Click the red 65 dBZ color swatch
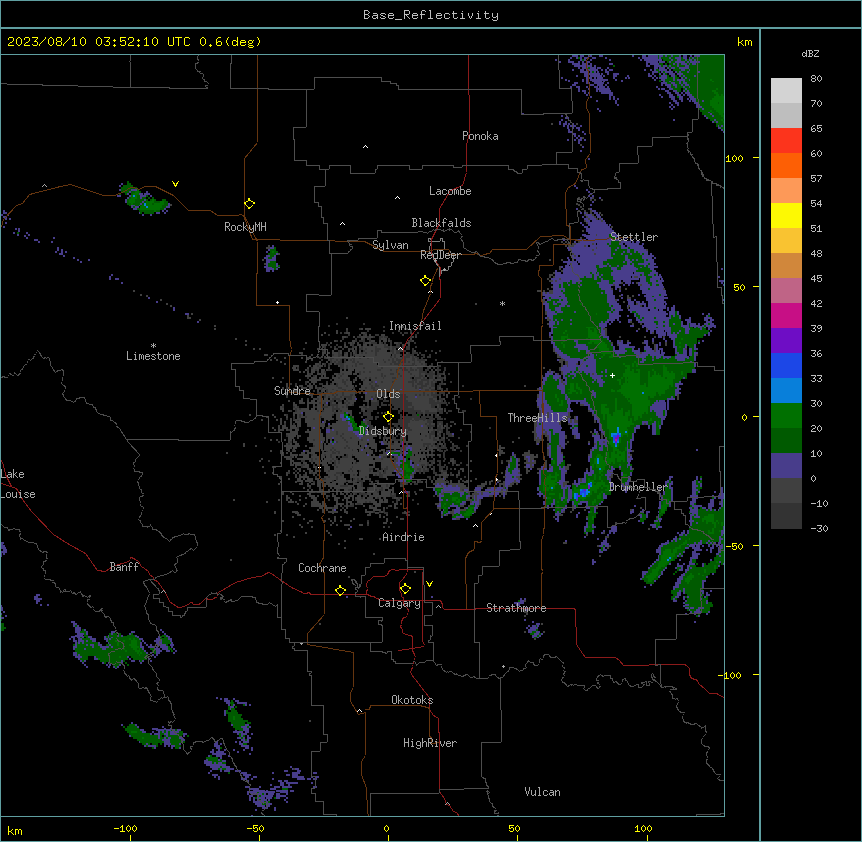Screen dimensions: 862x842 click(786, 141)
